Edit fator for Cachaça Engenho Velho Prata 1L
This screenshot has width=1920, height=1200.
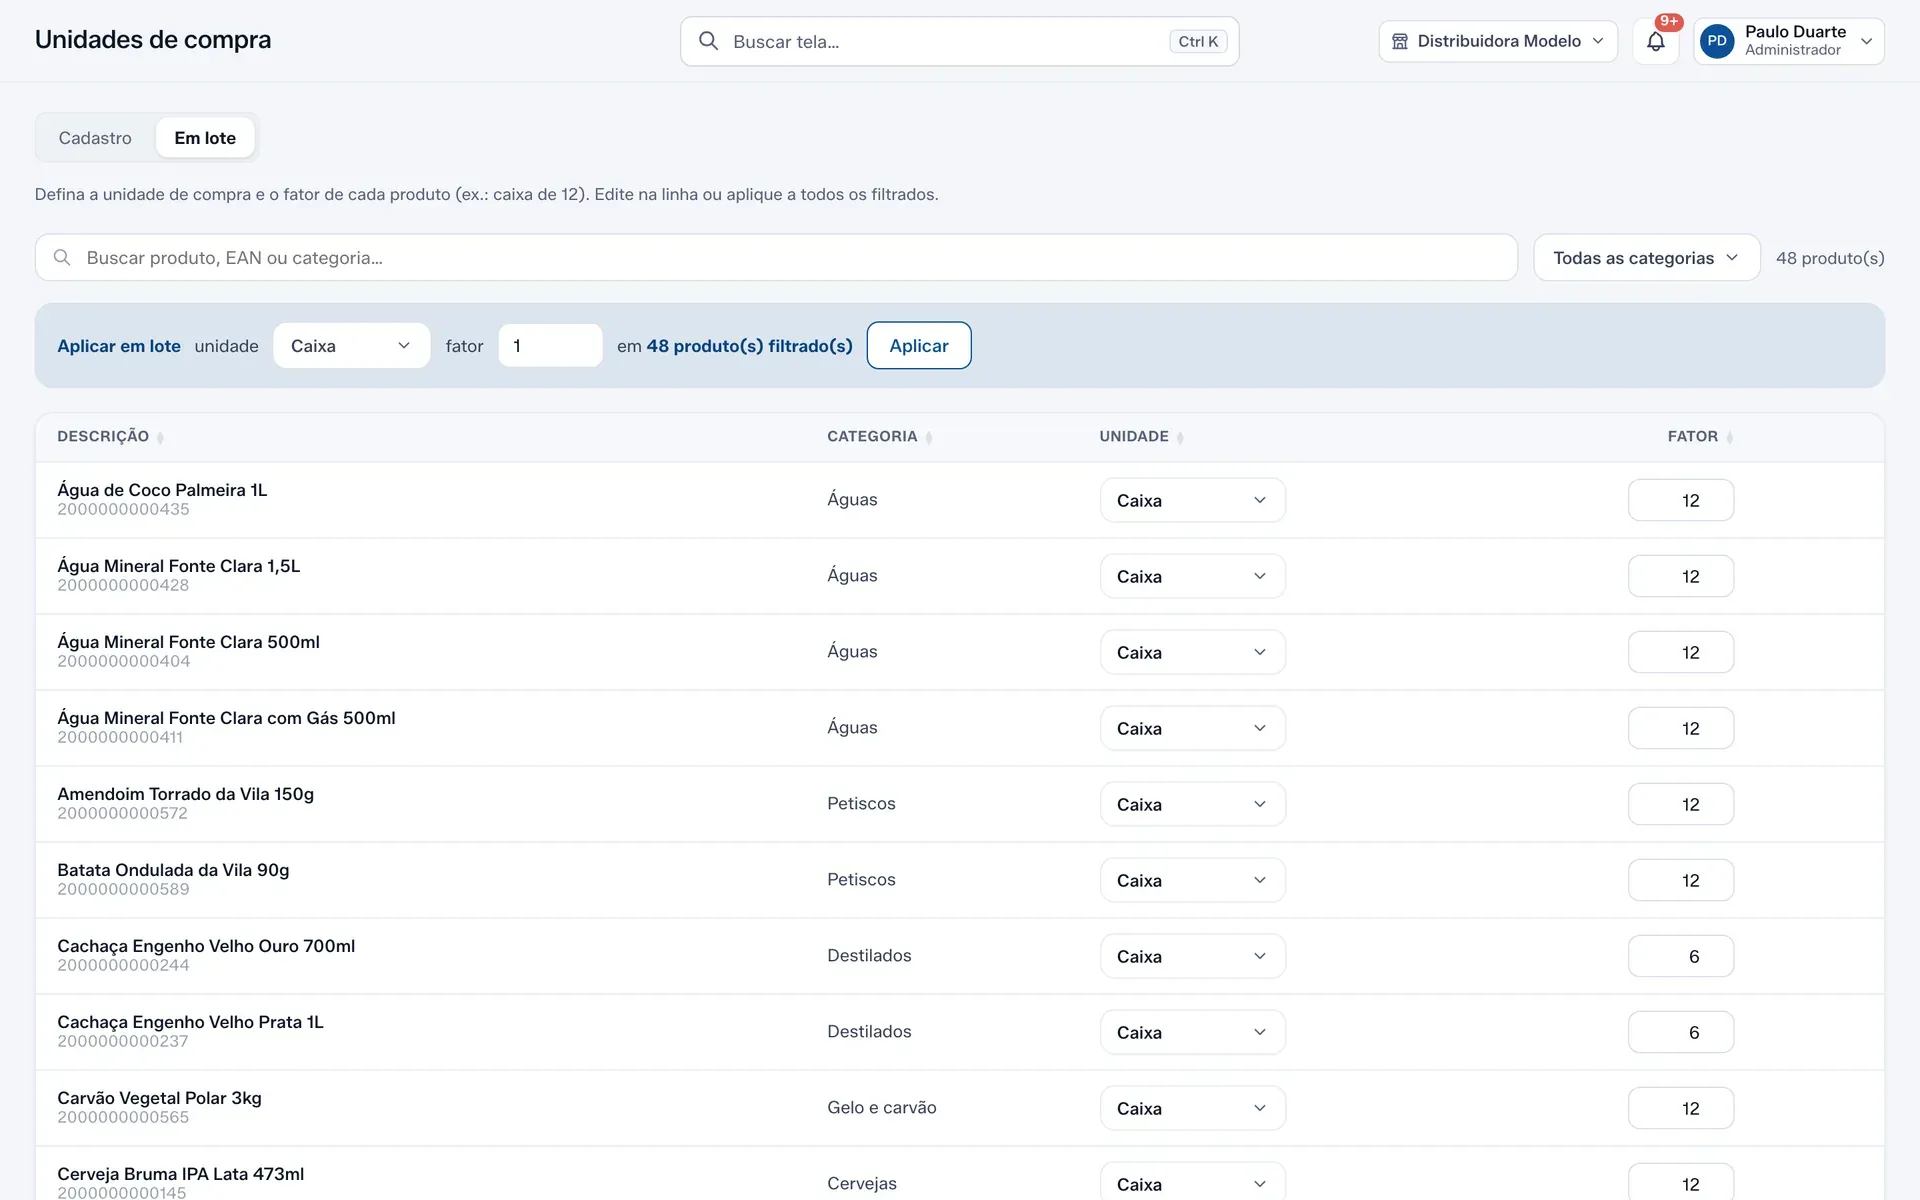click(x=1680, y=1032)
